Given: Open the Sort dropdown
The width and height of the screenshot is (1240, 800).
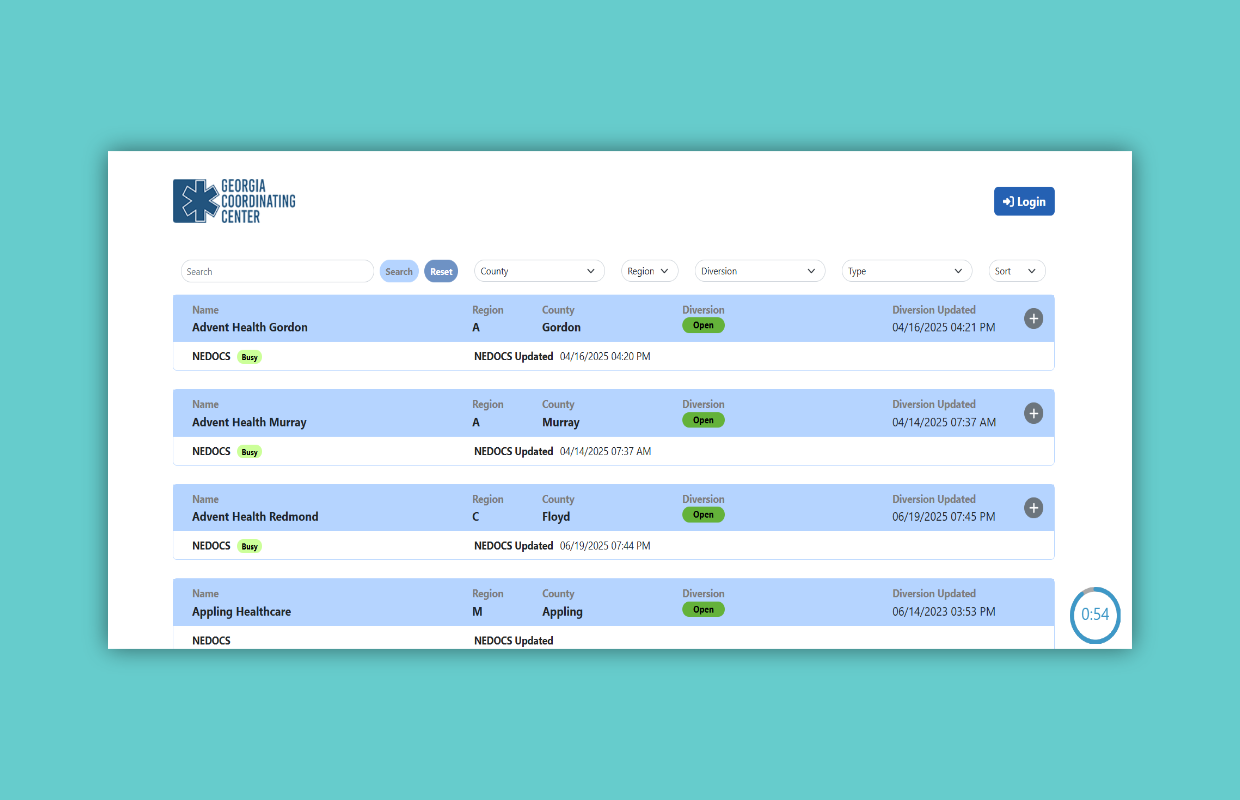Looking at the screenshot, I should point(1017,271).
